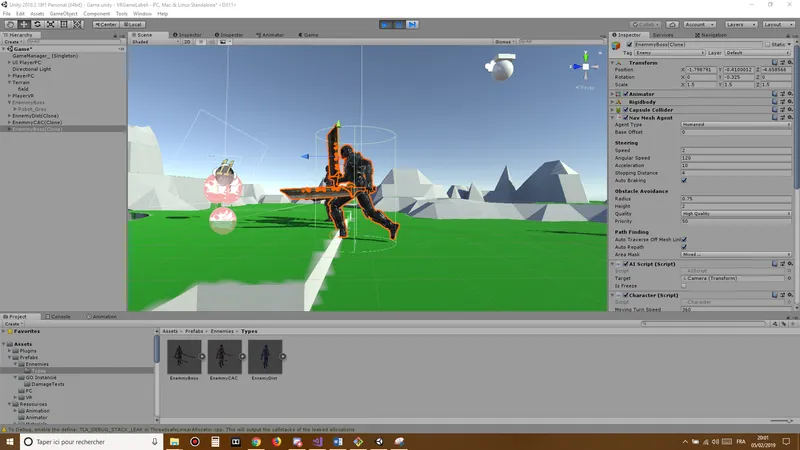Select the Rect transform tool
Viewport: 800px width, 450px height.
pyautogui.click(x=64, y=24)
